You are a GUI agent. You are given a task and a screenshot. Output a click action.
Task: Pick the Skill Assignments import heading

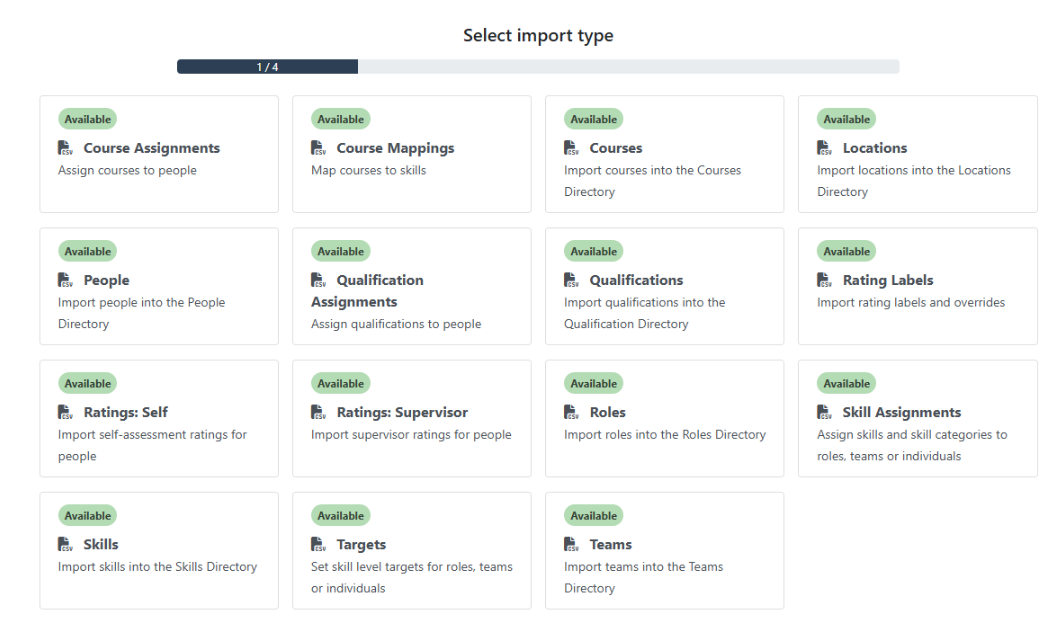[x=901, y=412]
